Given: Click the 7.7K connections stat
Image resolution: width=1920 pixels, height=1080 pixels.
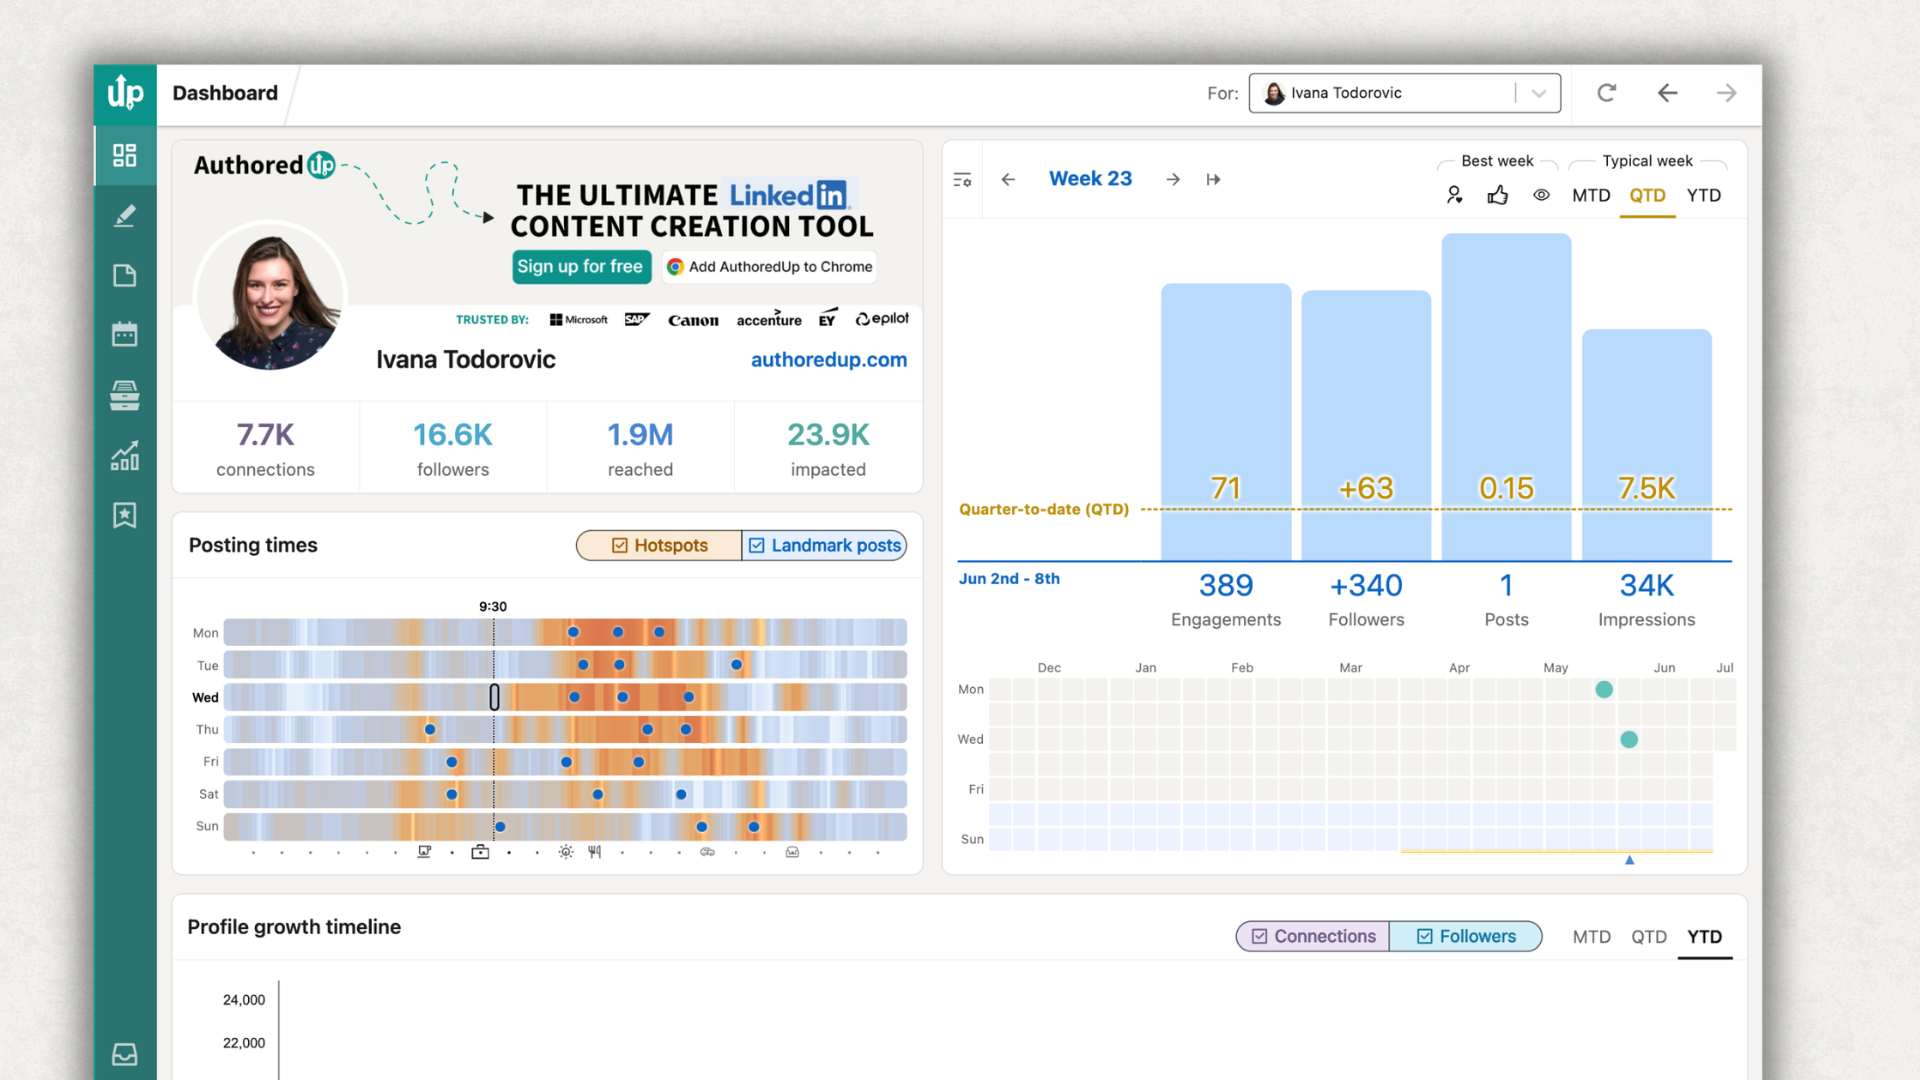Looking at the screenshot, I should 265,448.
